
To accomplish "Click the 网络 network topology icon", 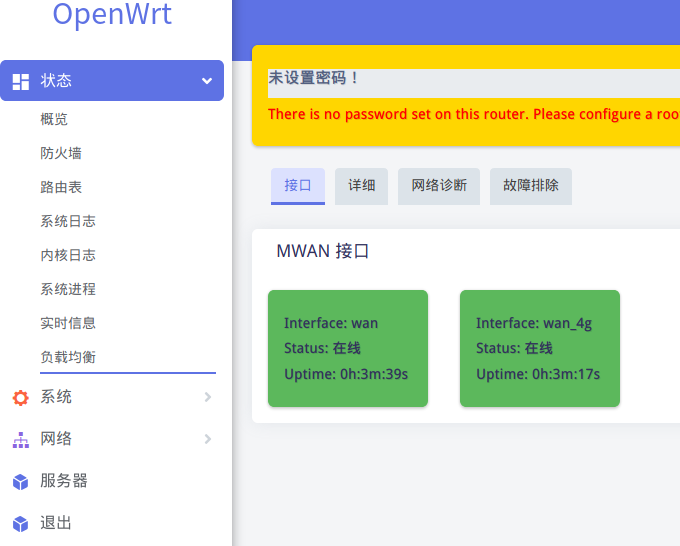I will tap(20, 440).
